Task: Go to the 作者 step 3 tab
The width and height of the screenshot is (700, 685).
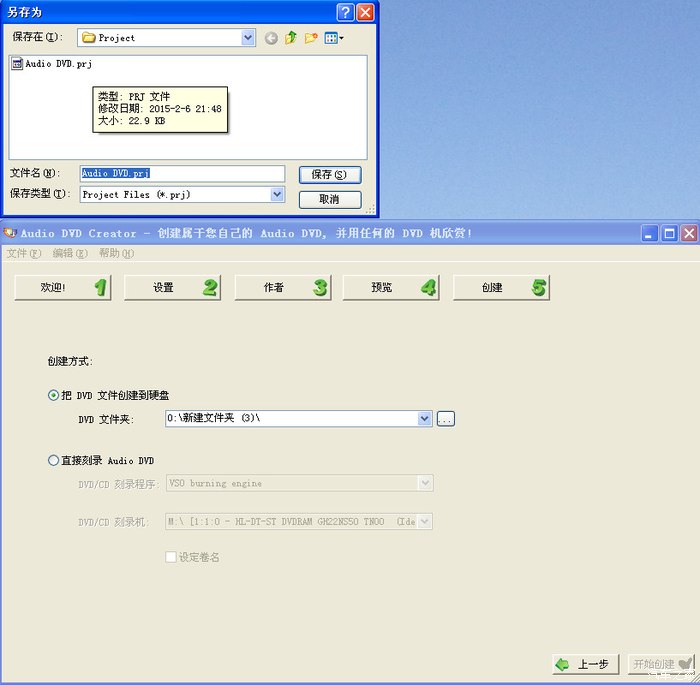Action: coord(281,288)
